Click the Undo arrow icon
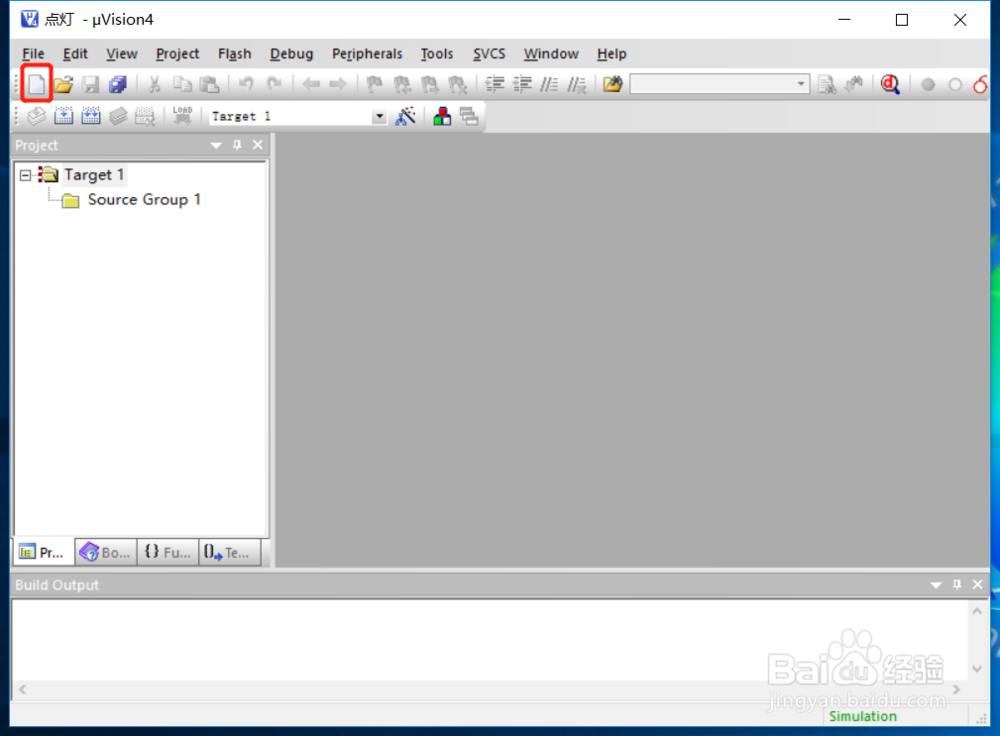This screenshot has height=736, width=1000. [246, 84]
